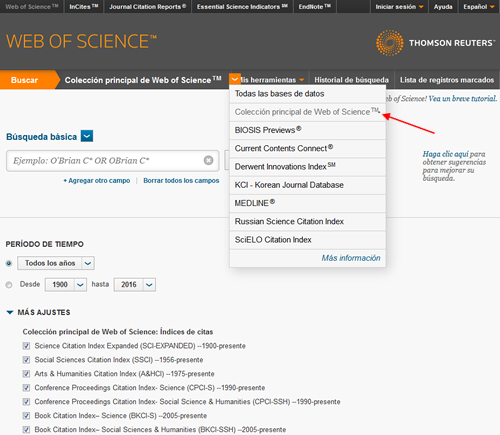Uncheck Science Citation Index Expanded
Screen dimensions: 500x435
(26, 346)
